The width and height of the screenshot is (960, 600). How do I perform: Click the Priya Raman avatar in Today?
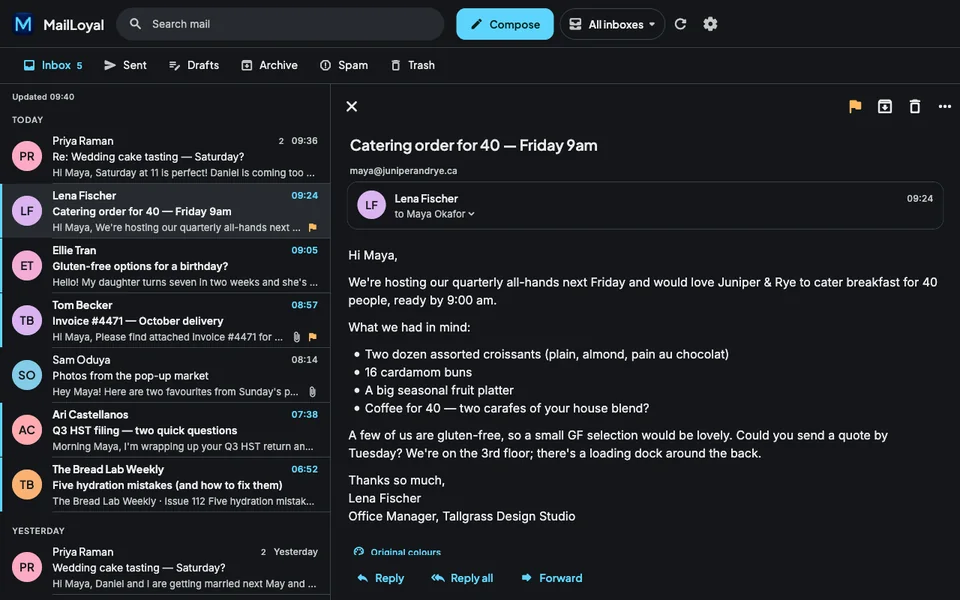(27, 156)
